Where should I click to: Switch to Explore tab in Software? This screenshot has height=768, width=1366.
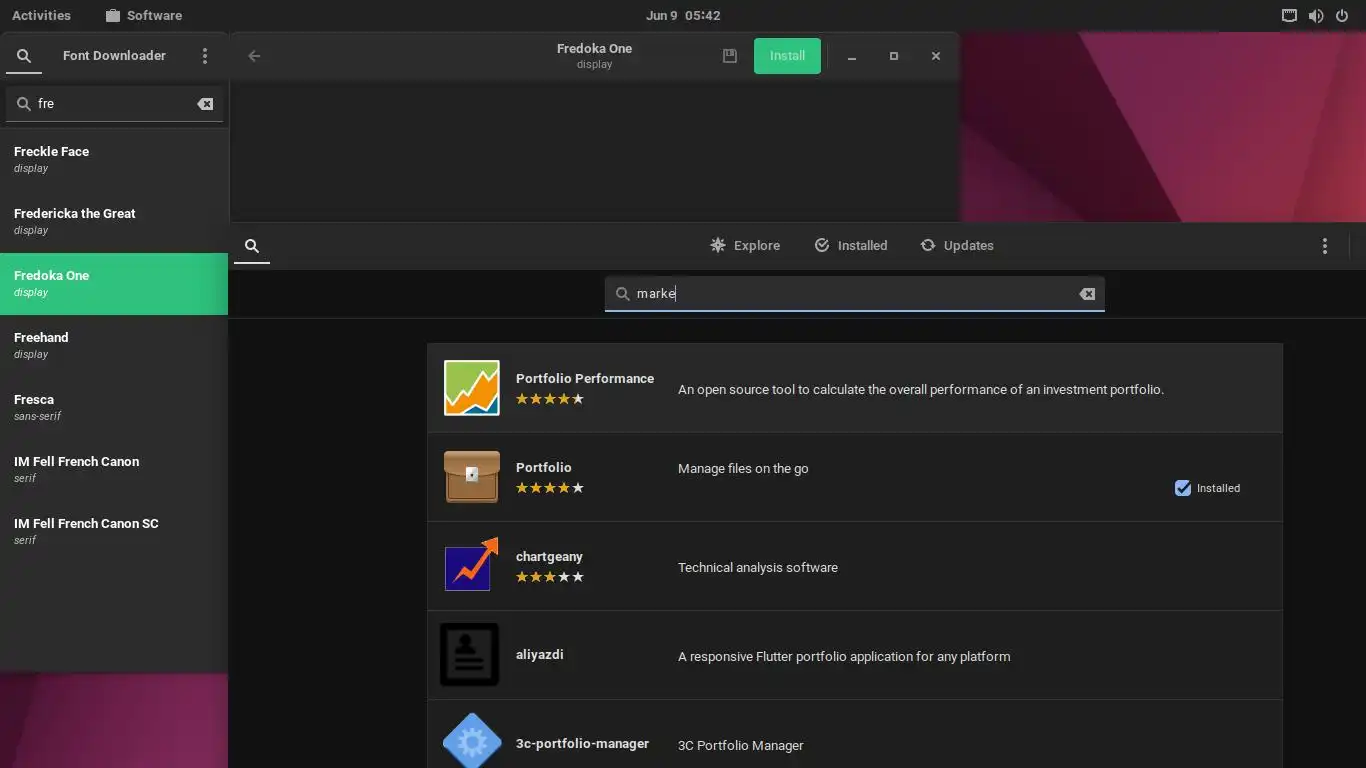[x=745, y=246]
